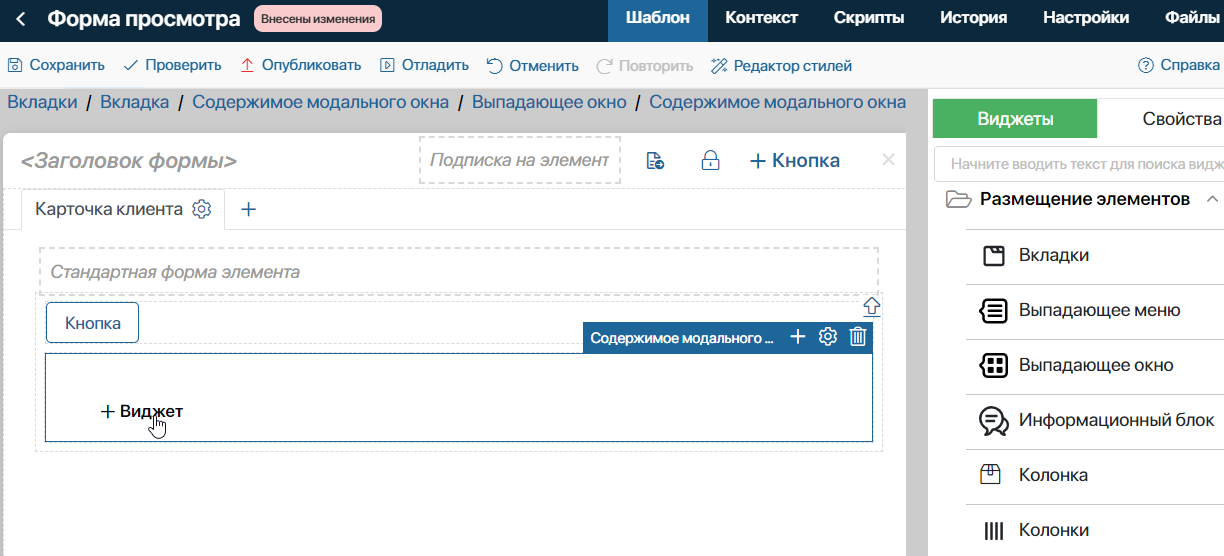Click the Вкладки widget label
The height and width of the screenshot is (556, 1224).
coord(1054,255)
